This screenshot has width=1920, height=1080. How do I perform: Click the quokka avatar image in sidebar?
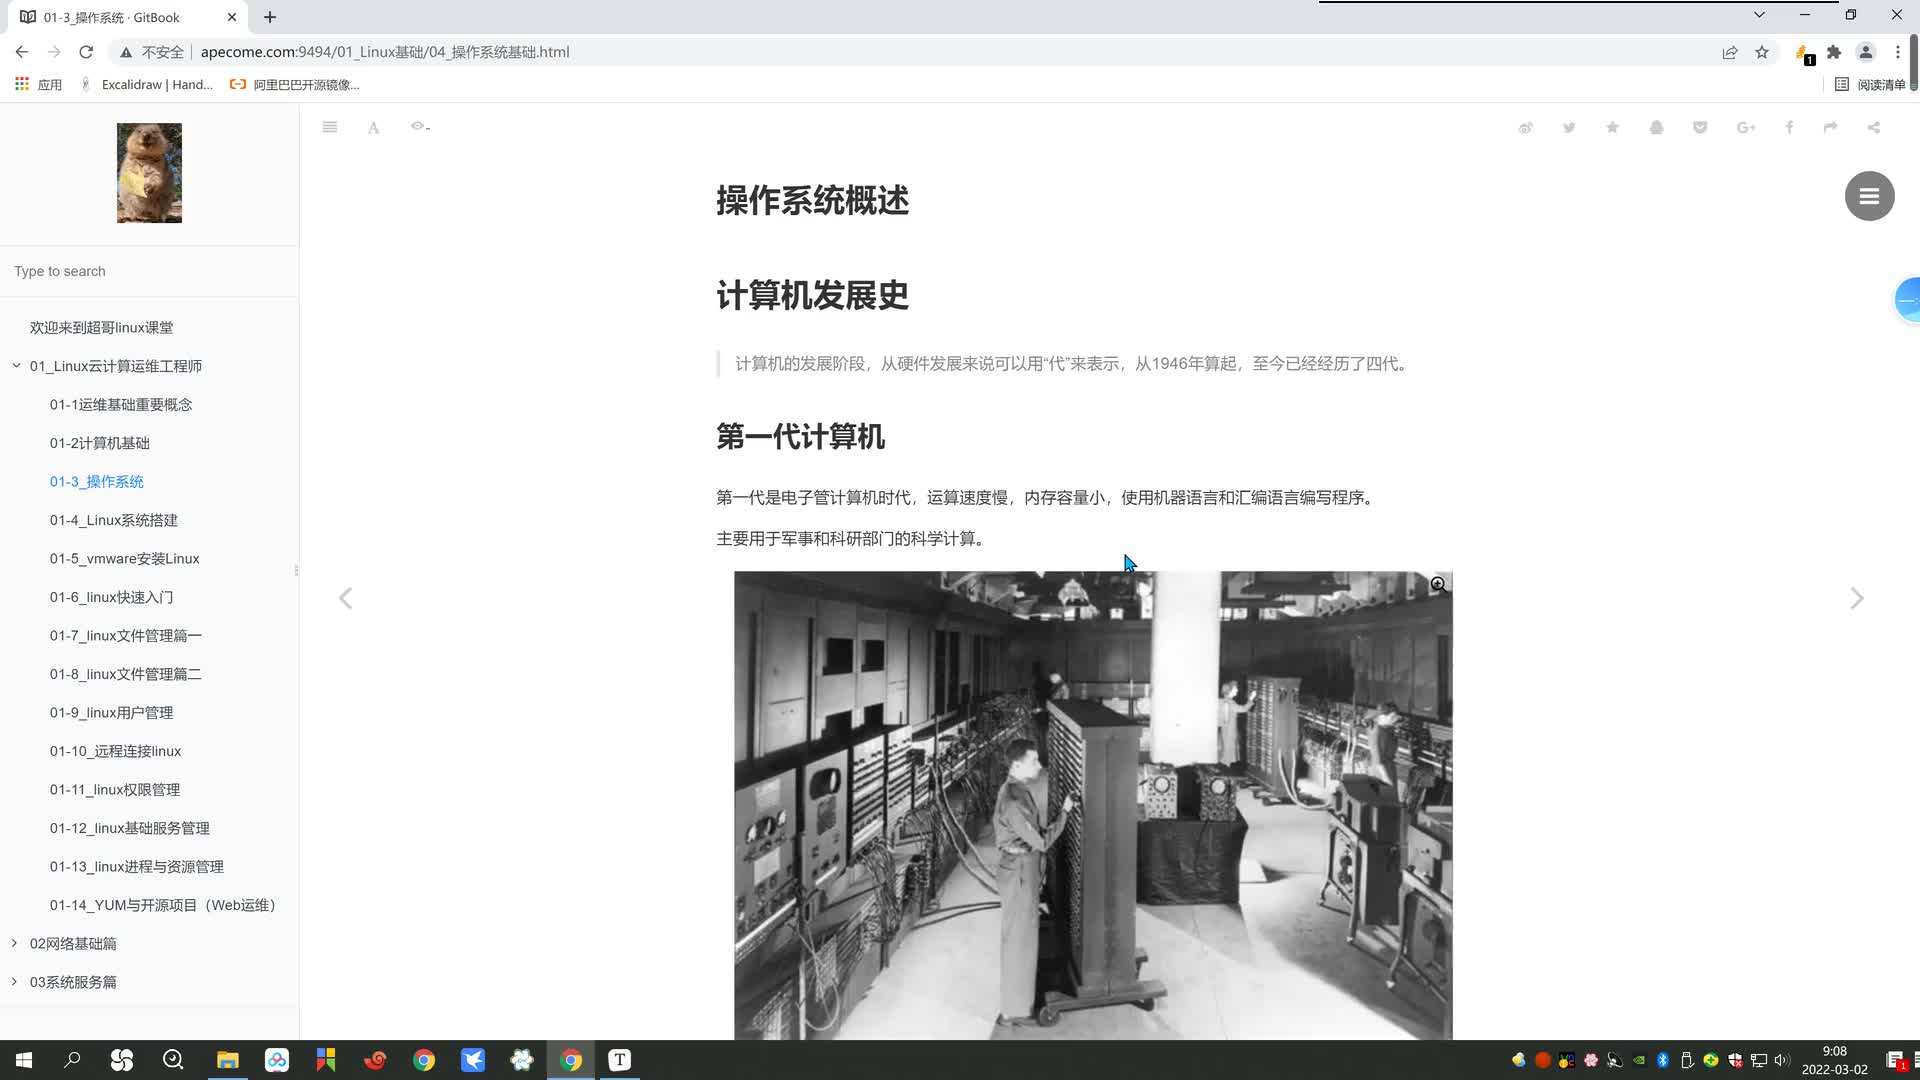coord(149,173)
